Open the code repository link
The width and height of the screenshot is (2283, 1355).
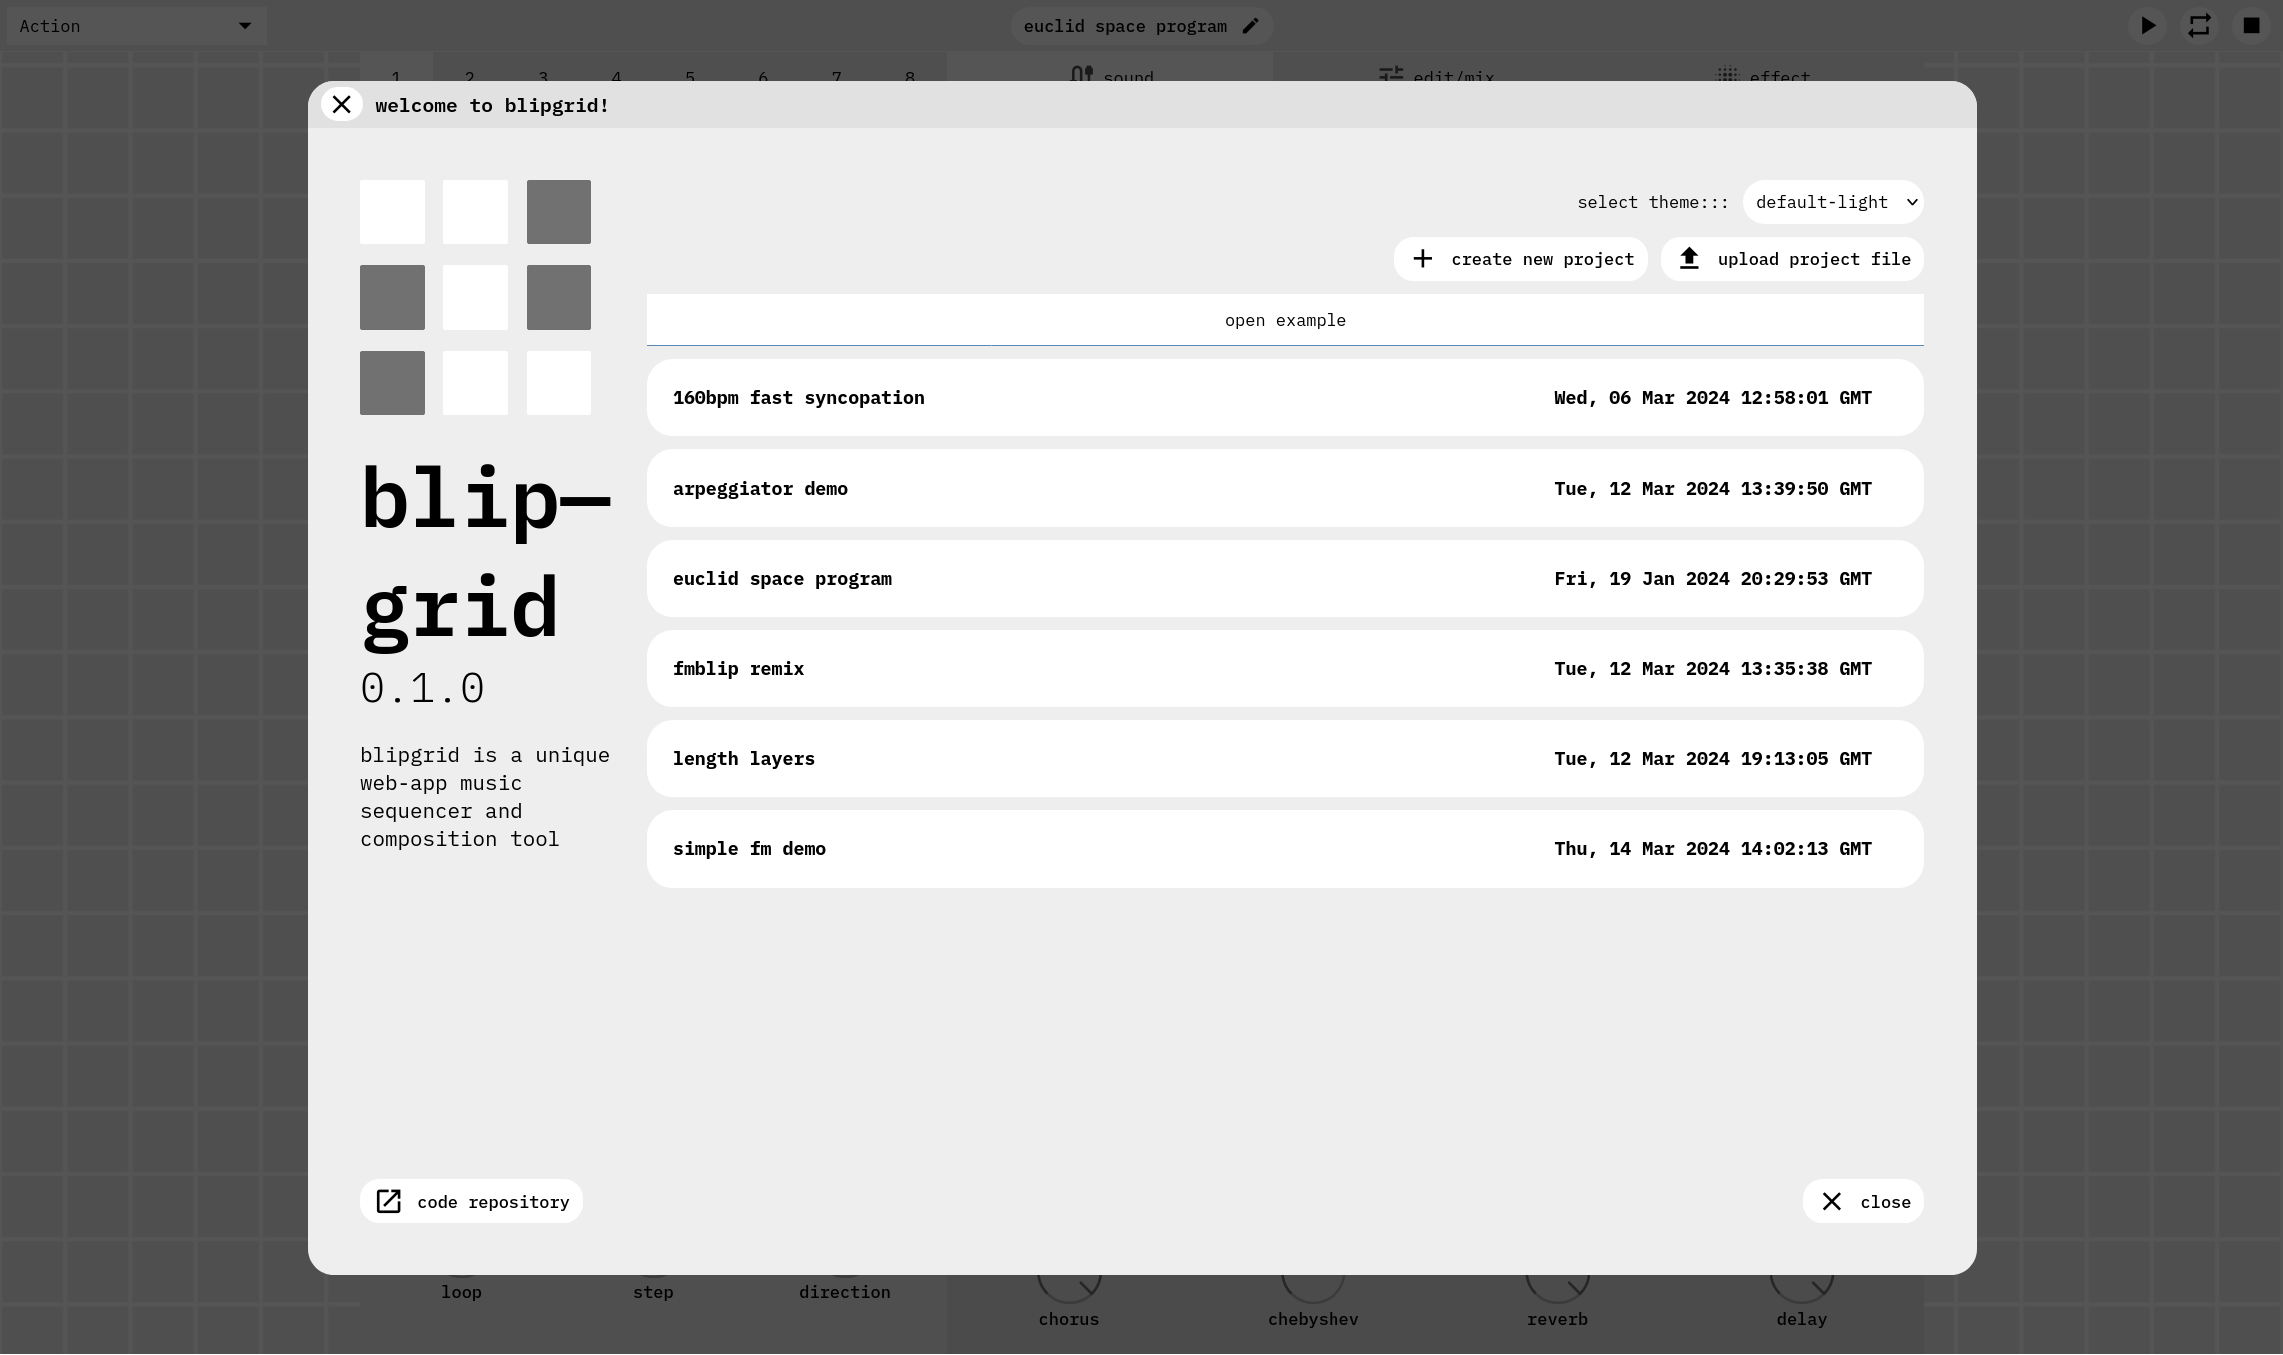(471, 1201)
